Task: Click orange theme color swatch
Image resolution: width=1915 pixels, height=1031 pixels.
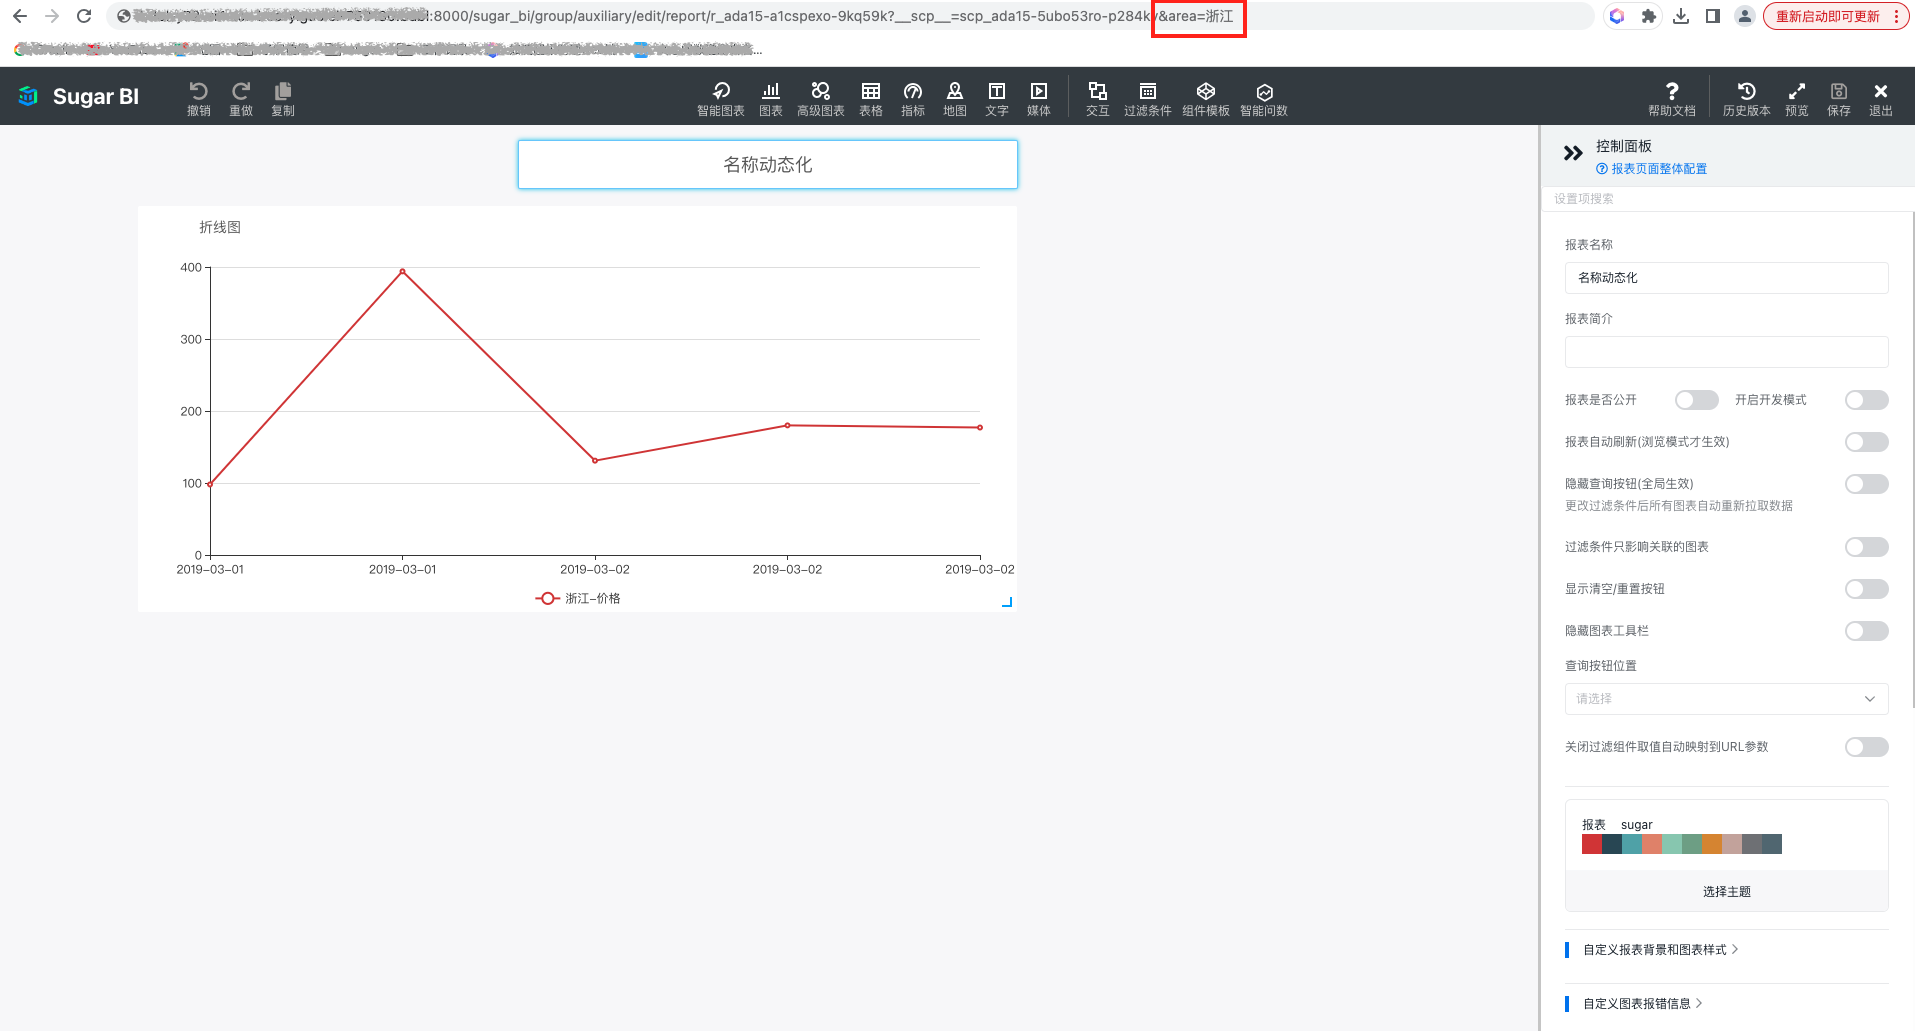Action: tap(1712, 844)
